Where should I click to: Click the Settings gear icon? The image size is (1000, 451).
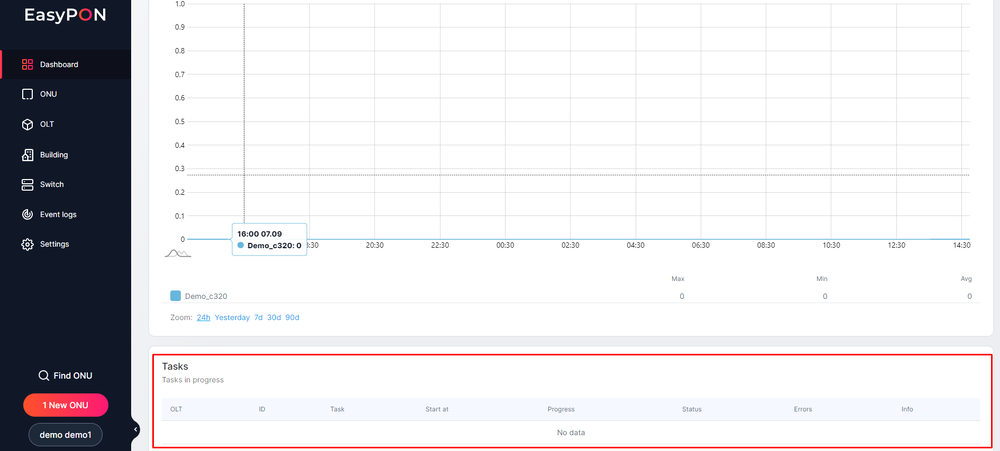[x=28, y=244]
